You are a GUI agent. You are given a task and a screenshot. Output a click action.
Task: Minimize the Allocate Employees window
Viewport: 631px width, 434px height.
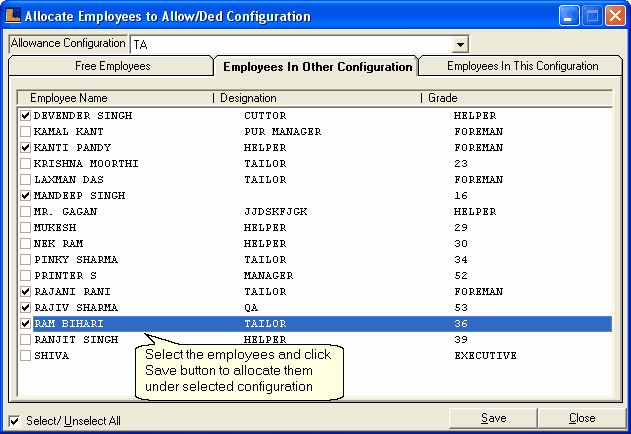[x=568, y=16]
